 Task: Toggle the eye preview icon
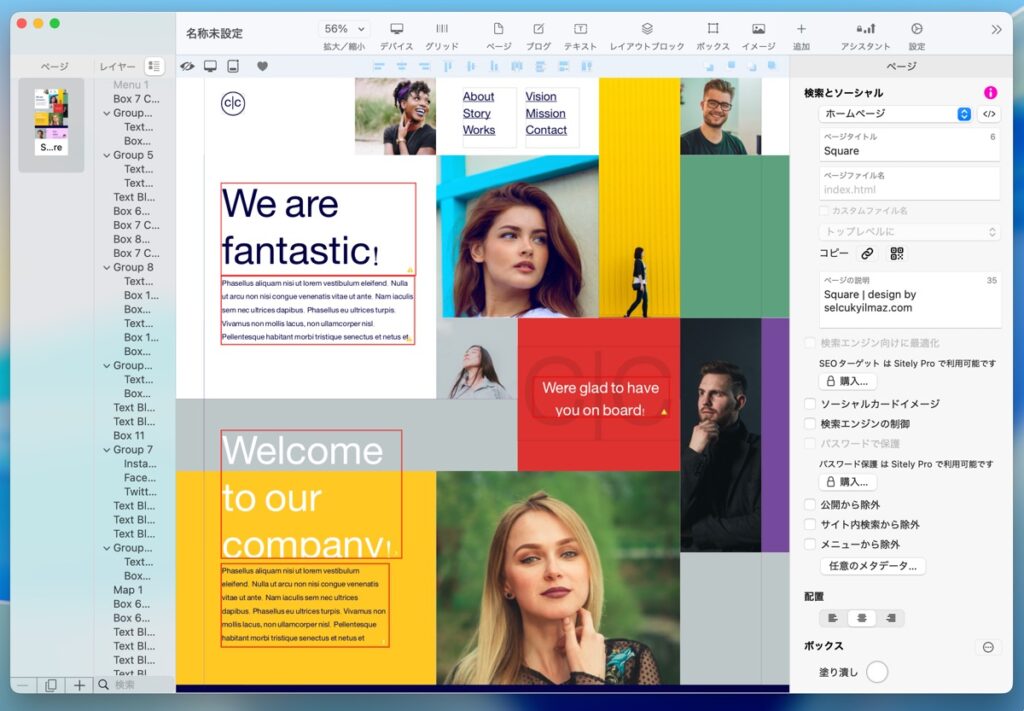coord(187,67)
